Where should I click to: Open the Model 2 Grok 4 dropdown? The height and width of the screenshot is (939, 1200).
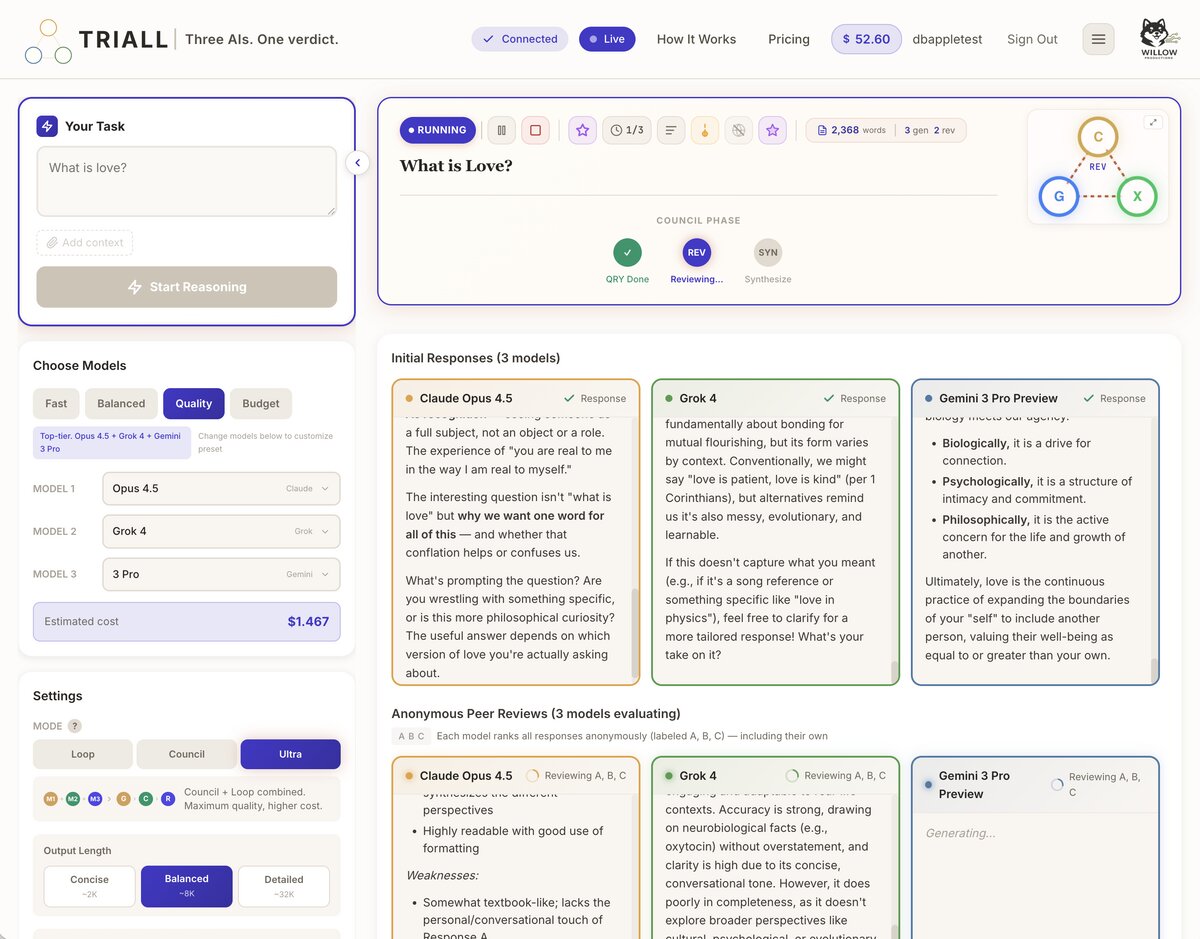221,531
